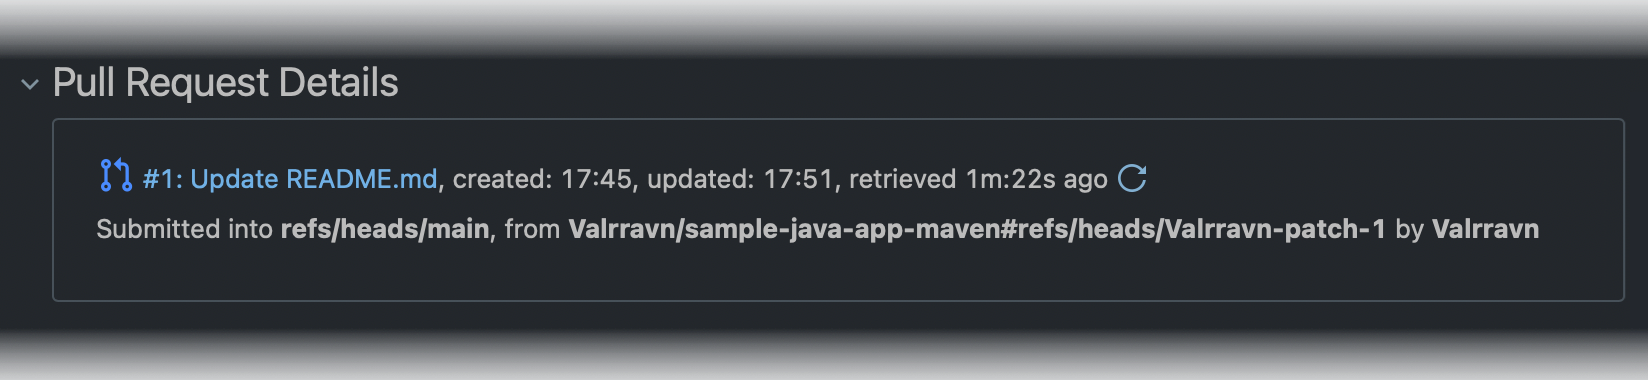Click the #1 pull request number
Viewport: 1648px width, 380px height.
pos(161,179)
